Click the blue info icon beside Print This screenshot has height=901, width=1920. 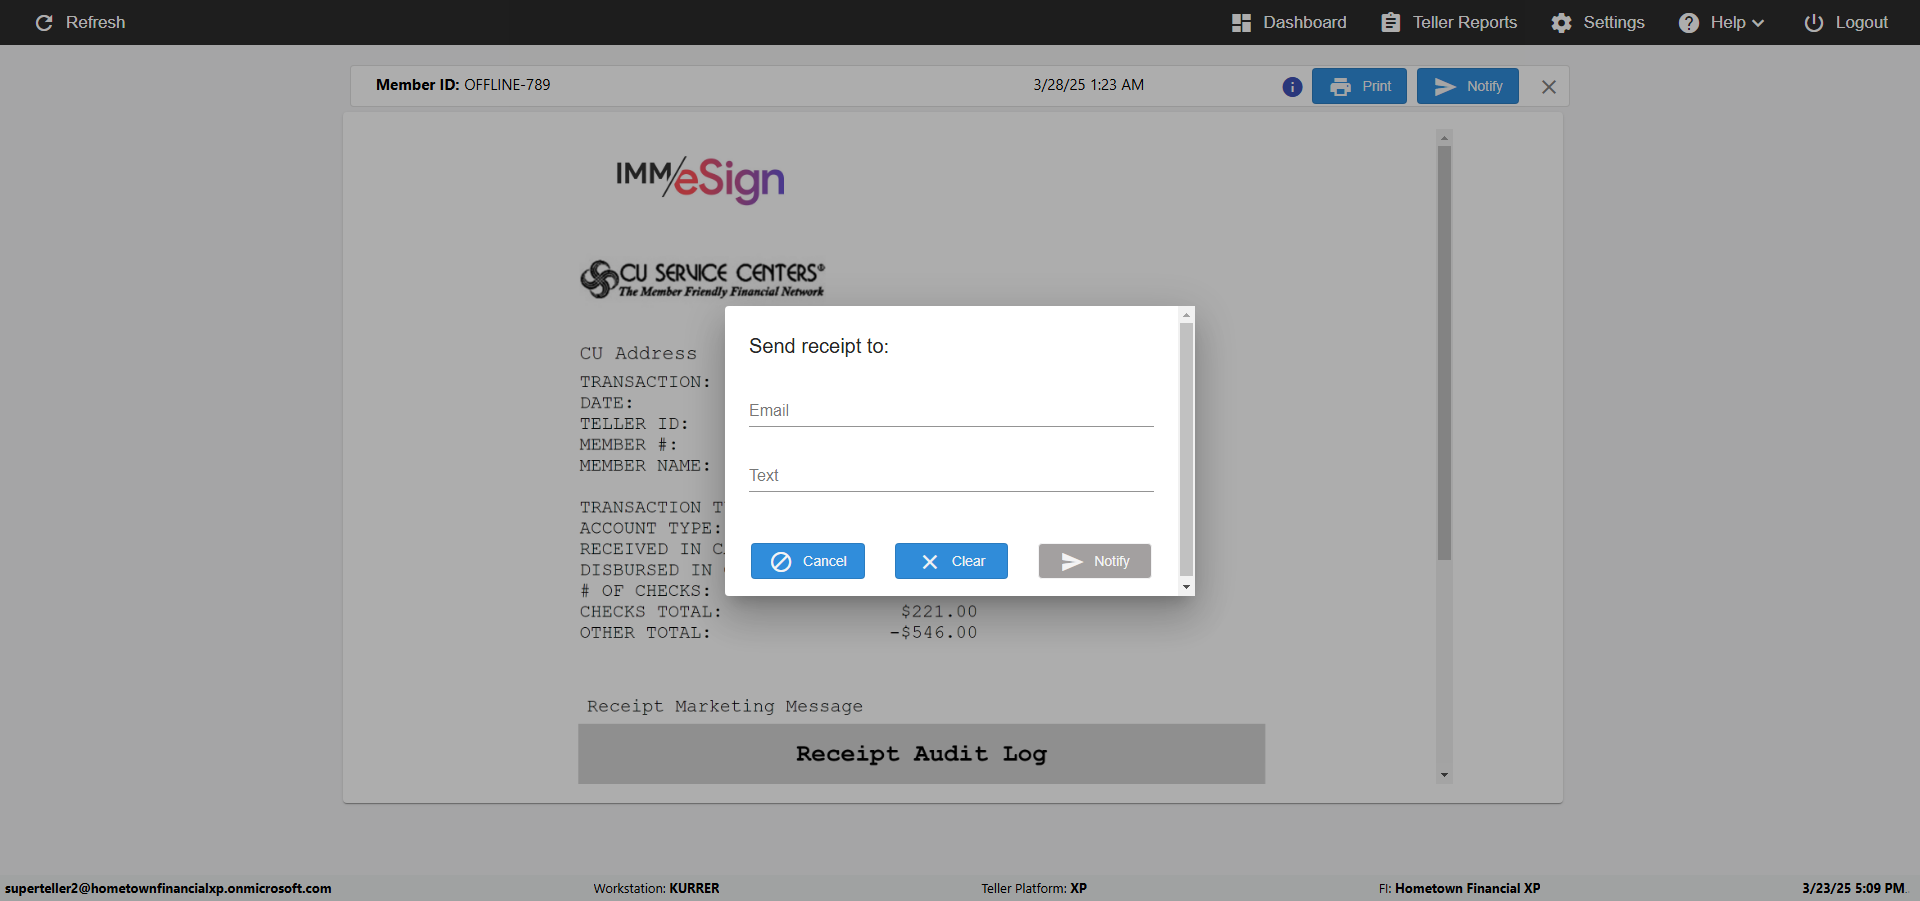[1292, 87]
